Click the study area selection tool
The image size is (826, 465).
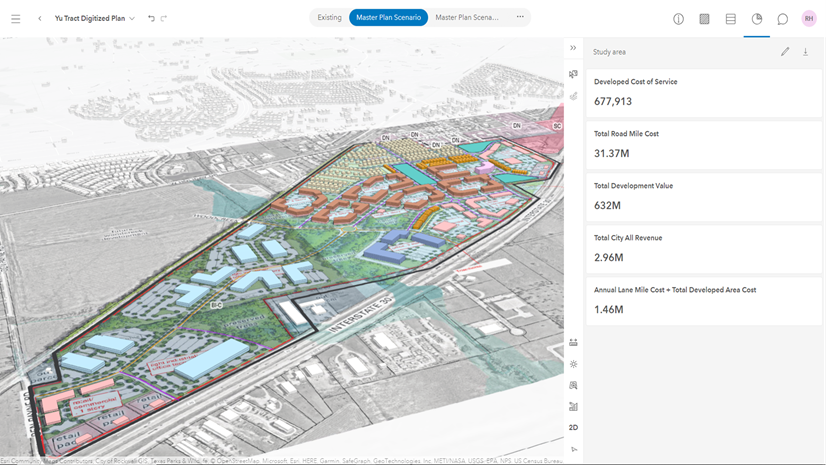point(573,74)
